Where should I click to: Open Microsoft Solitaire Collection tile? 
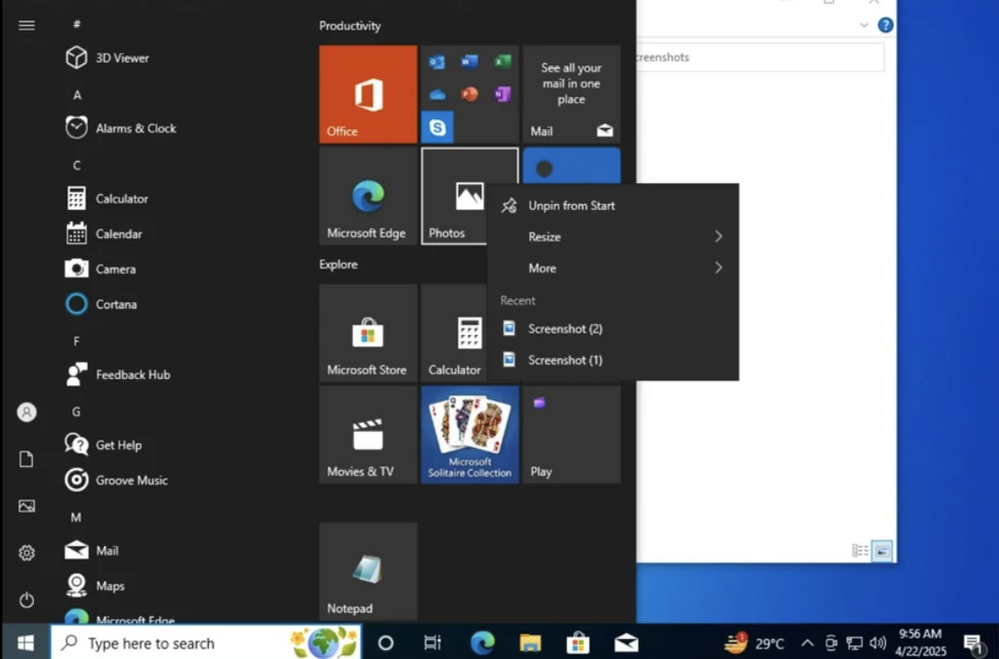point(469,435)
